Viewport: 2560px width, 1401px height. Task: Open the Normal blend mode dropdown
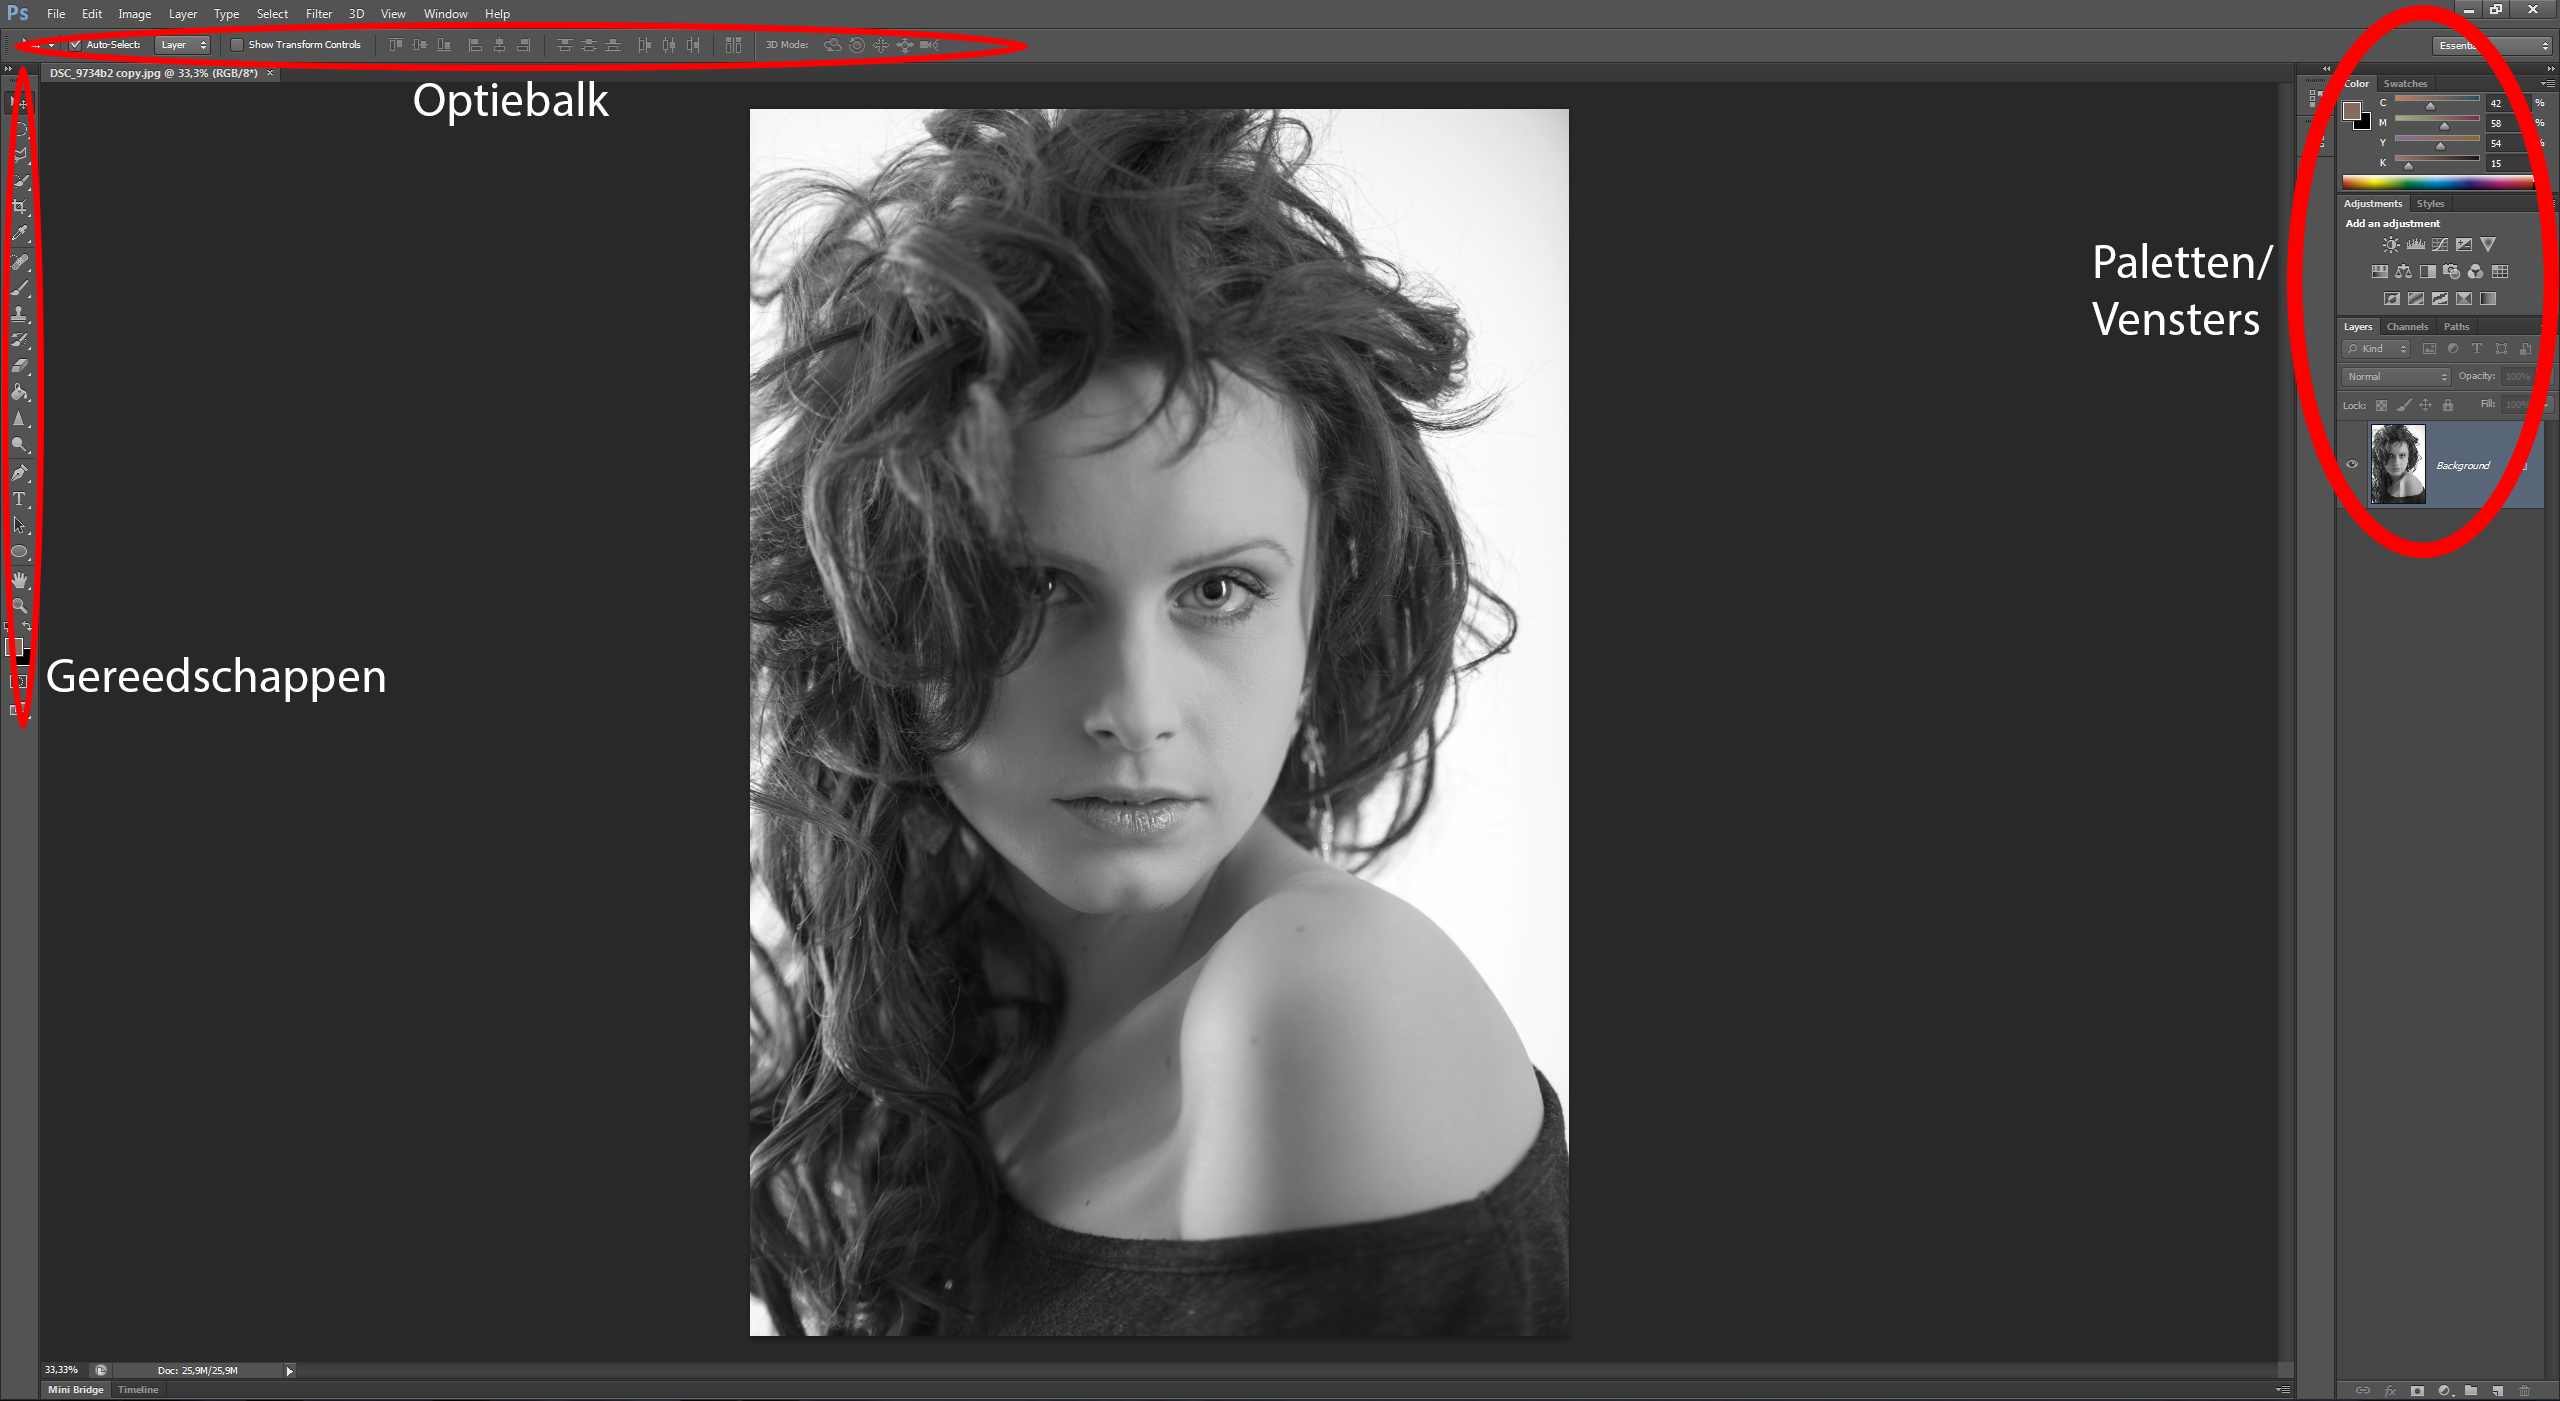(x=2397, y=377)
